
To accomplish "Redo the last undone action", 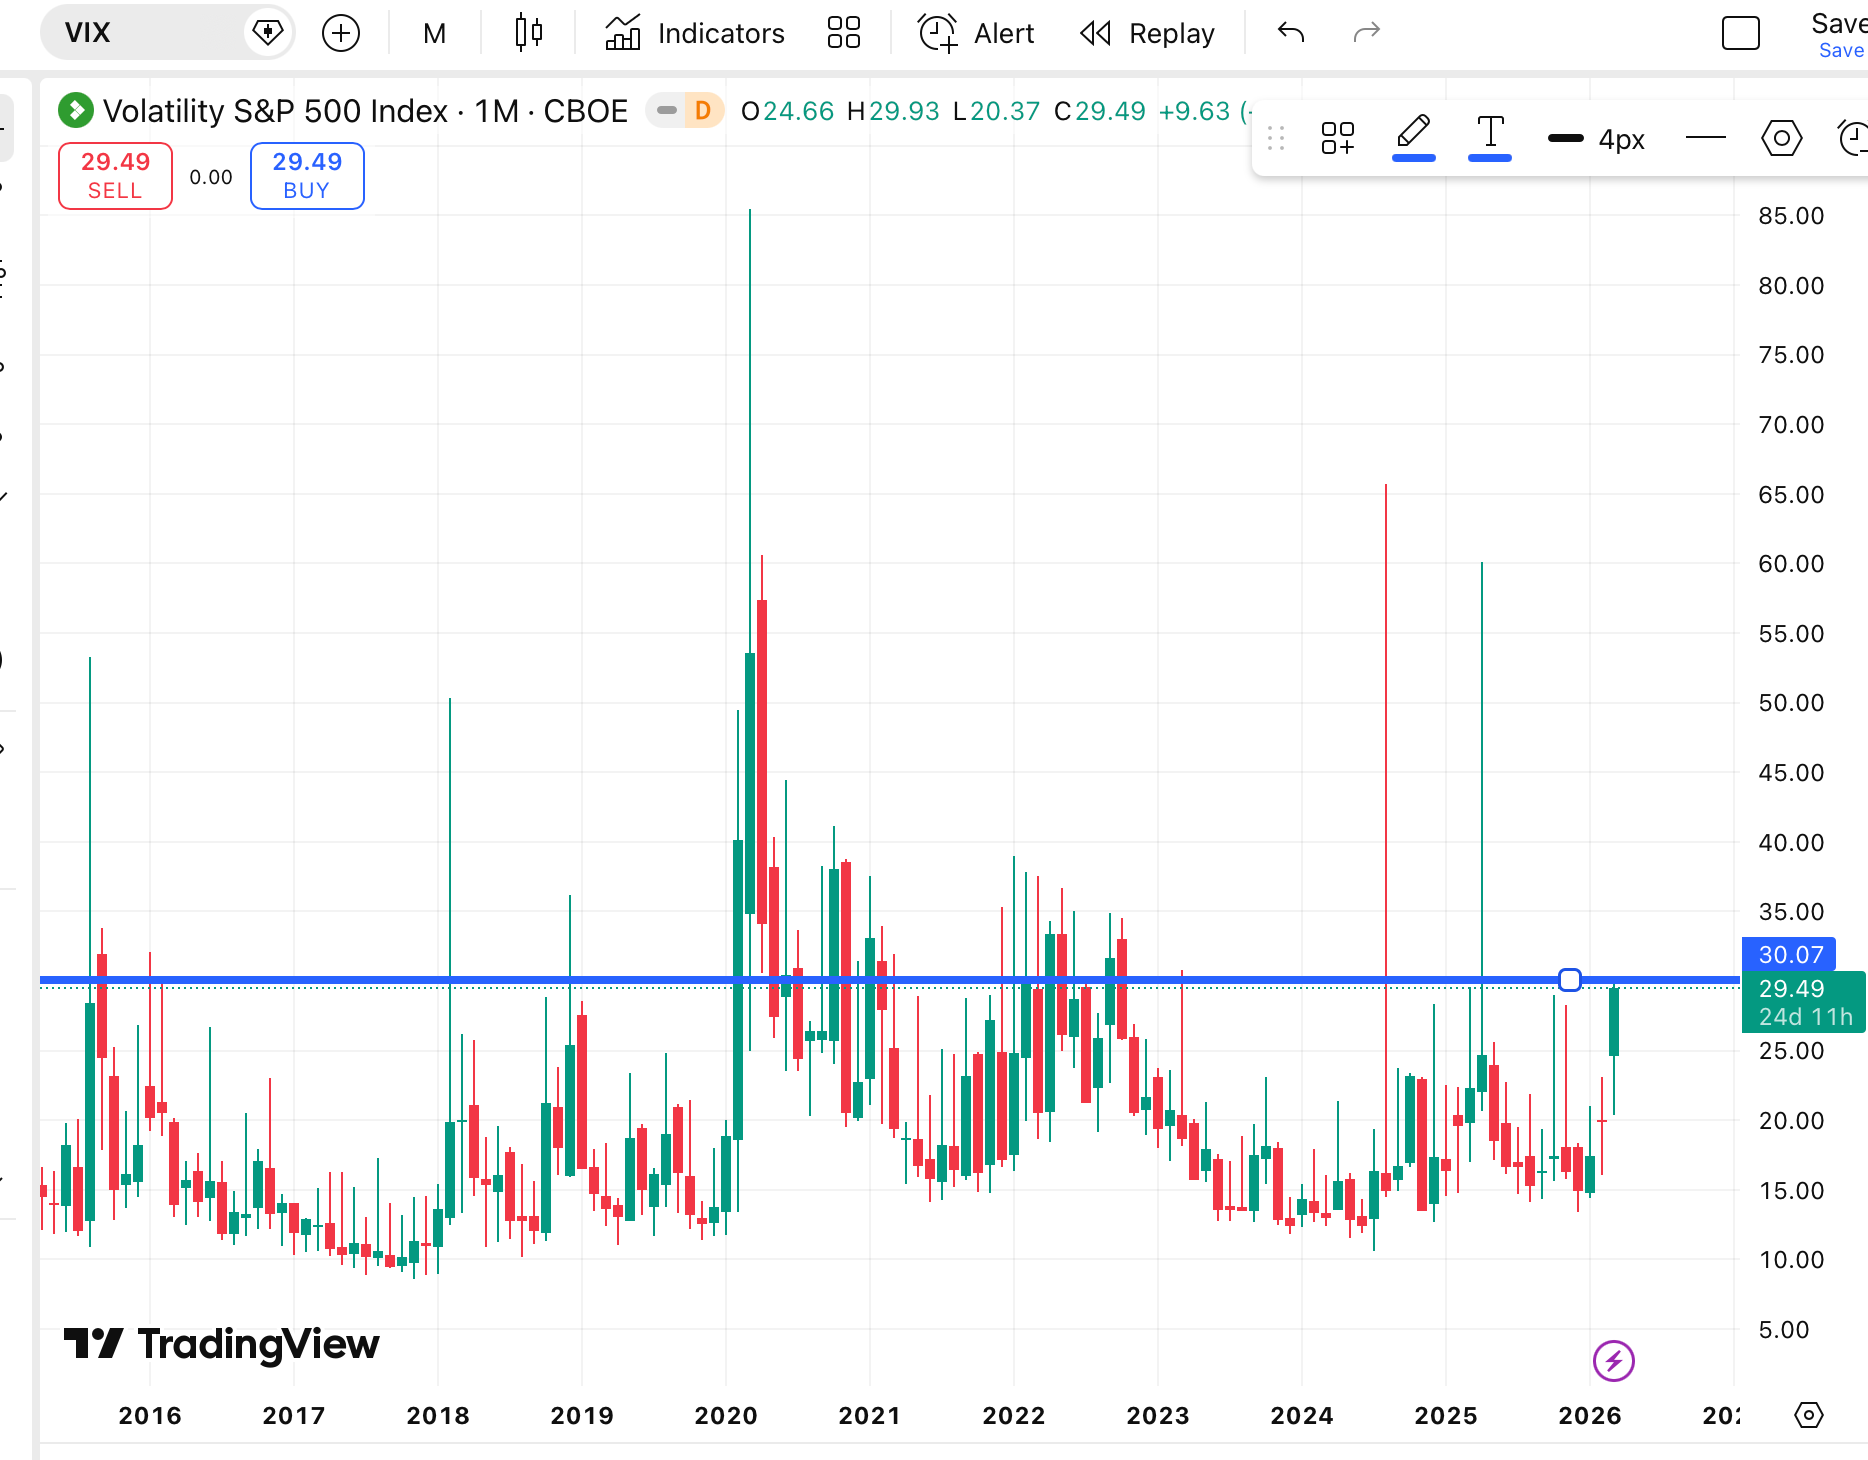I will (x=1367, y=33).
